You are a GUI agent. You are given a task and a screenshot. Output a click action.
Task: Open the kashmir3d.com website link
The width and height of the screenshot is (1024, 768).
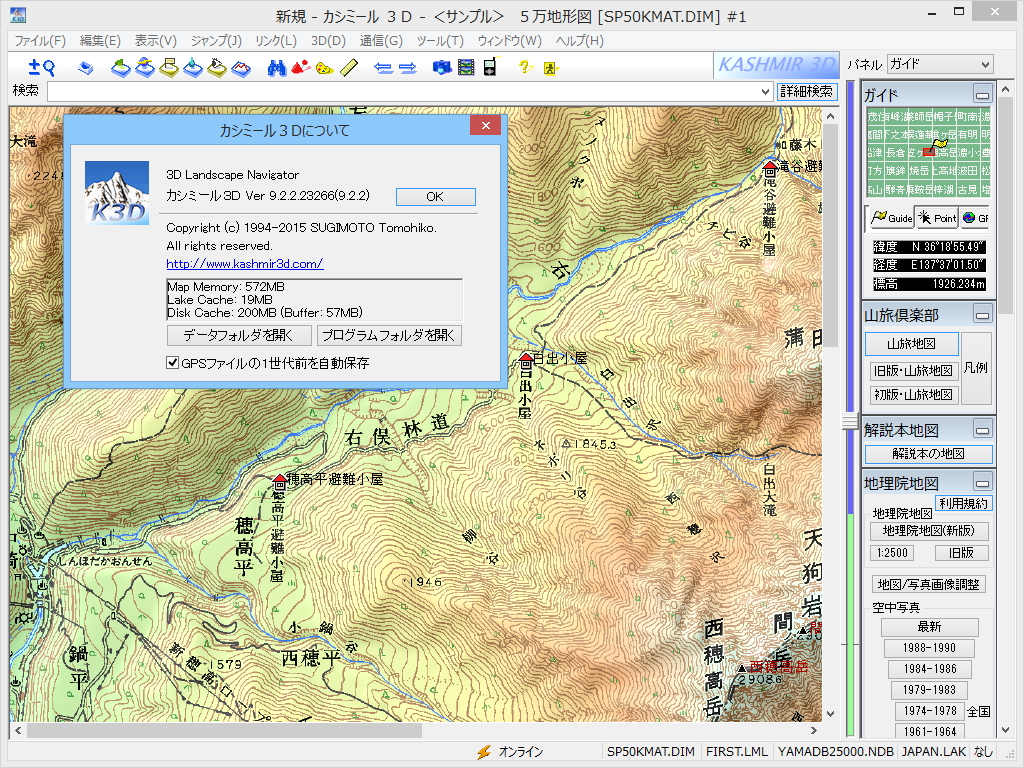(244, 264)
